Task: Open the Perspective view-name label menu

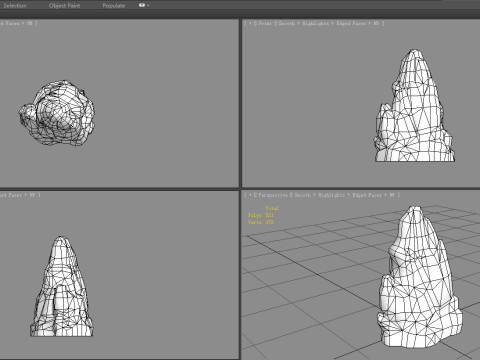Action: point(273,195)
